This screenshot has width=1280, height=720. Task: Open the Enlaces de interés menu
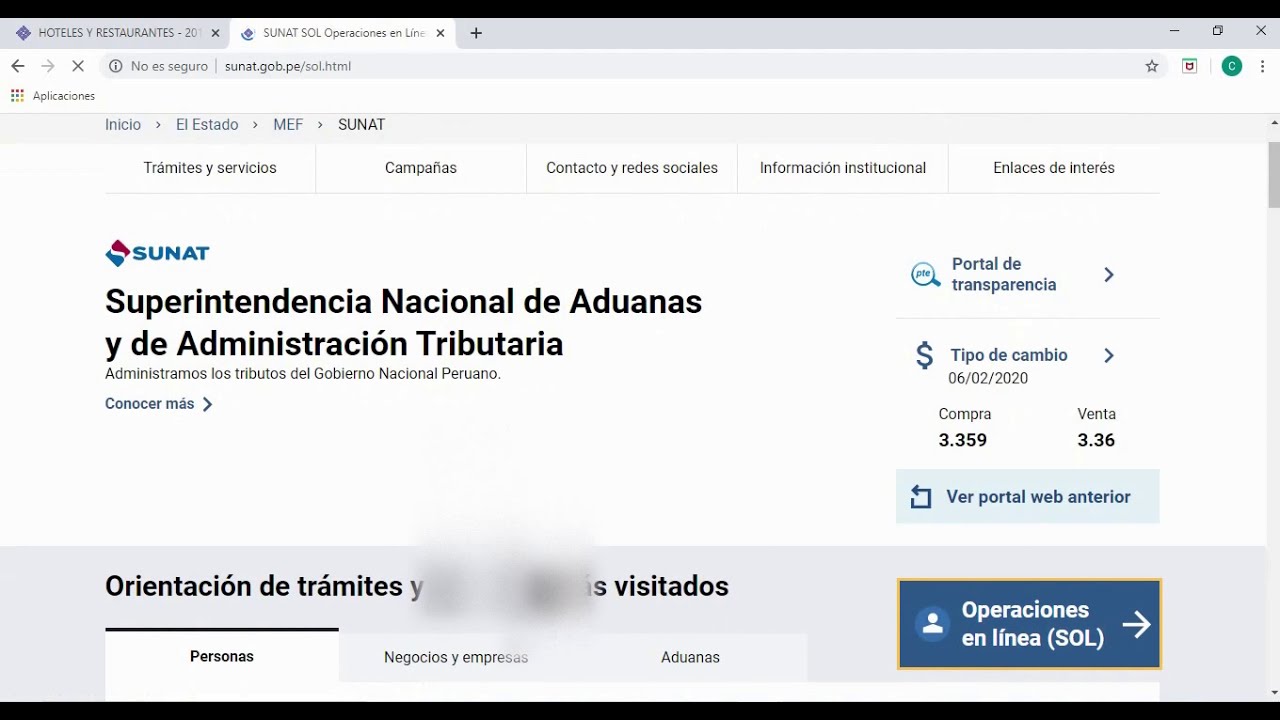(x=1054, y=168)
